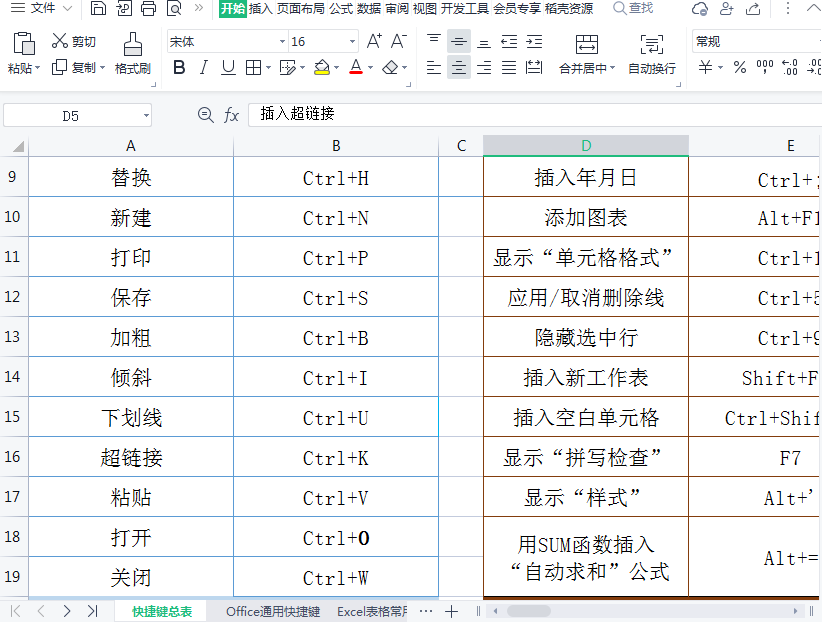Toggle bold formatting on the selection
Viewport: 822px width, 622px height.
(180, 68)
